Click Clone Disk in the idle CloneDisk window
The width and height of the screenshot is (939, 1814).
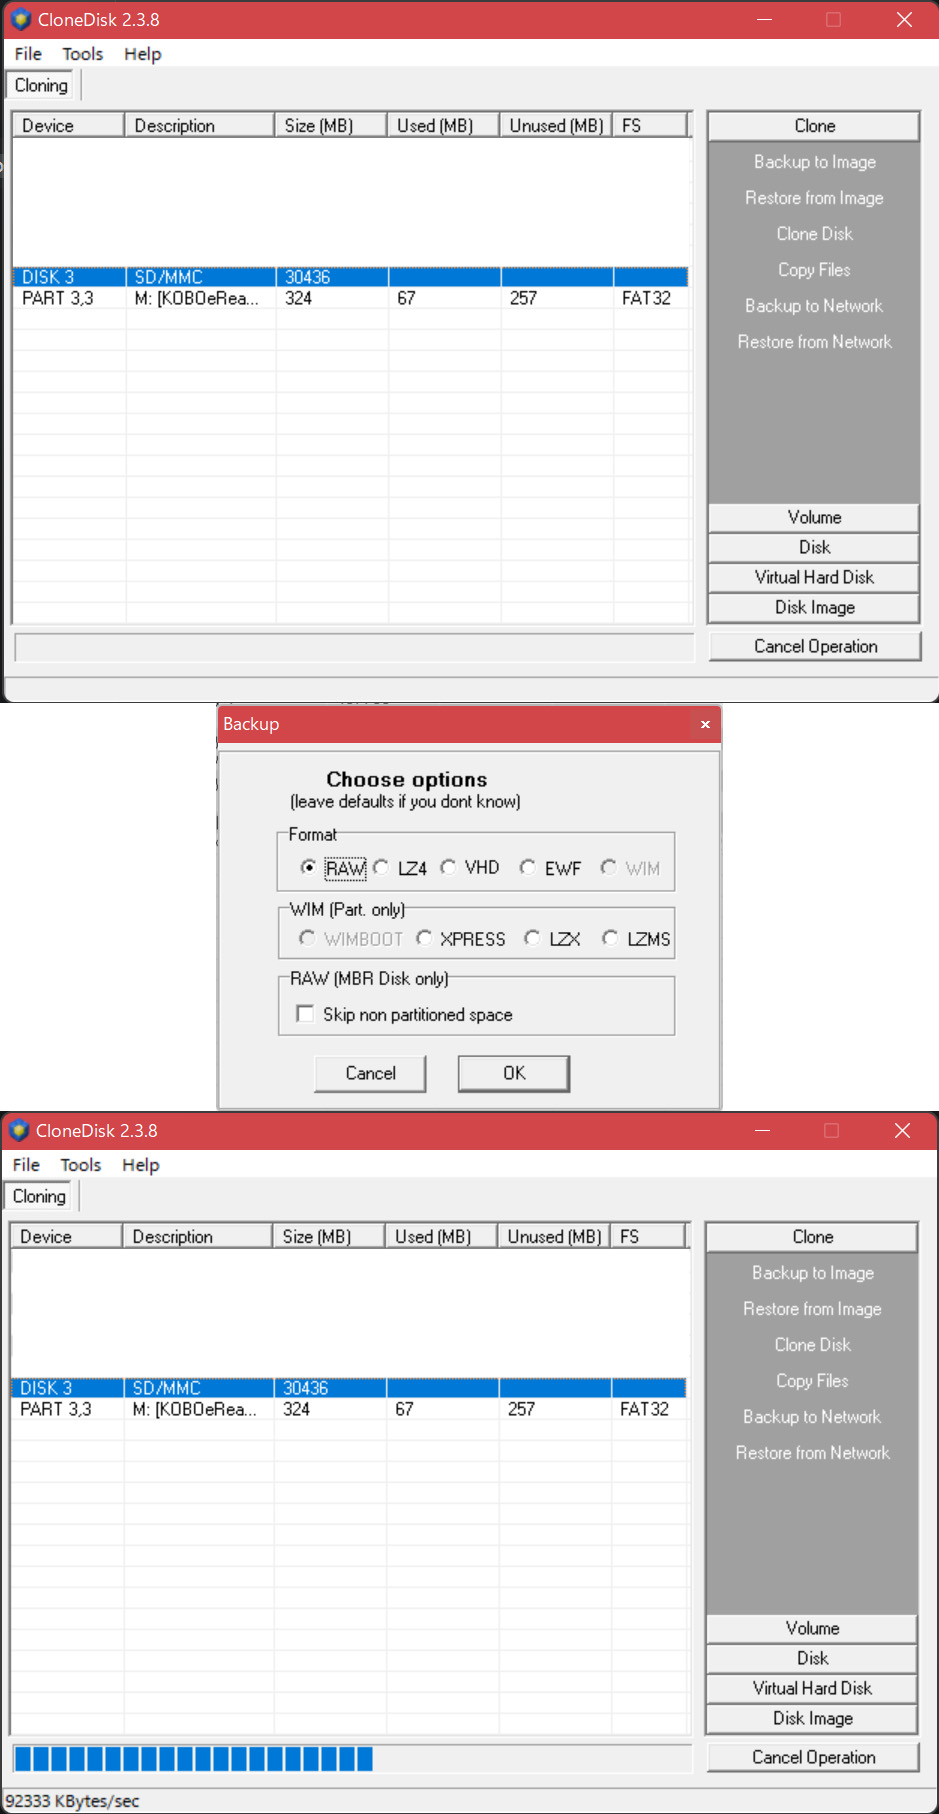click(814, 234)
